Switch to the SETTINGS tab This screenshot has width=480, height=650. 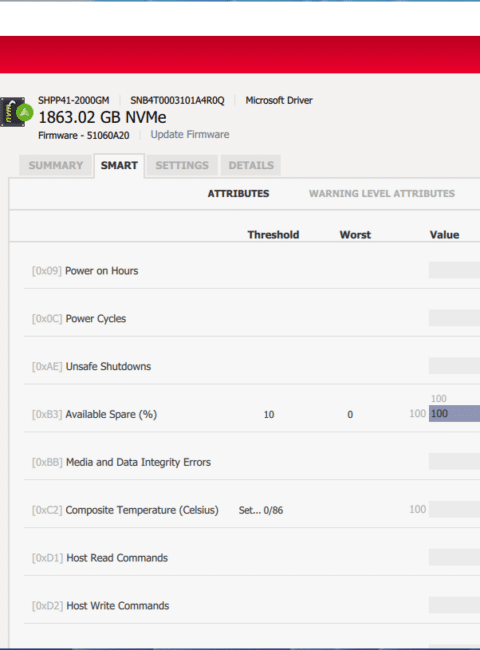[x=182, y=165]
